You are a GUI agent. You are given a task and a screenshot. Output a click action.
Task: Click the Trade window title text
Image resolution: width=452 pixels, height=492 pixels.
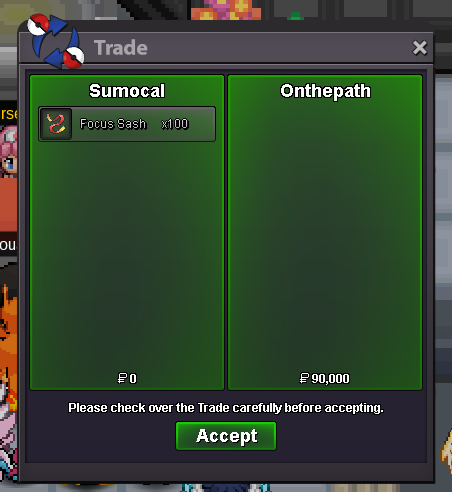pyautogui.click(x=121, y=48)
